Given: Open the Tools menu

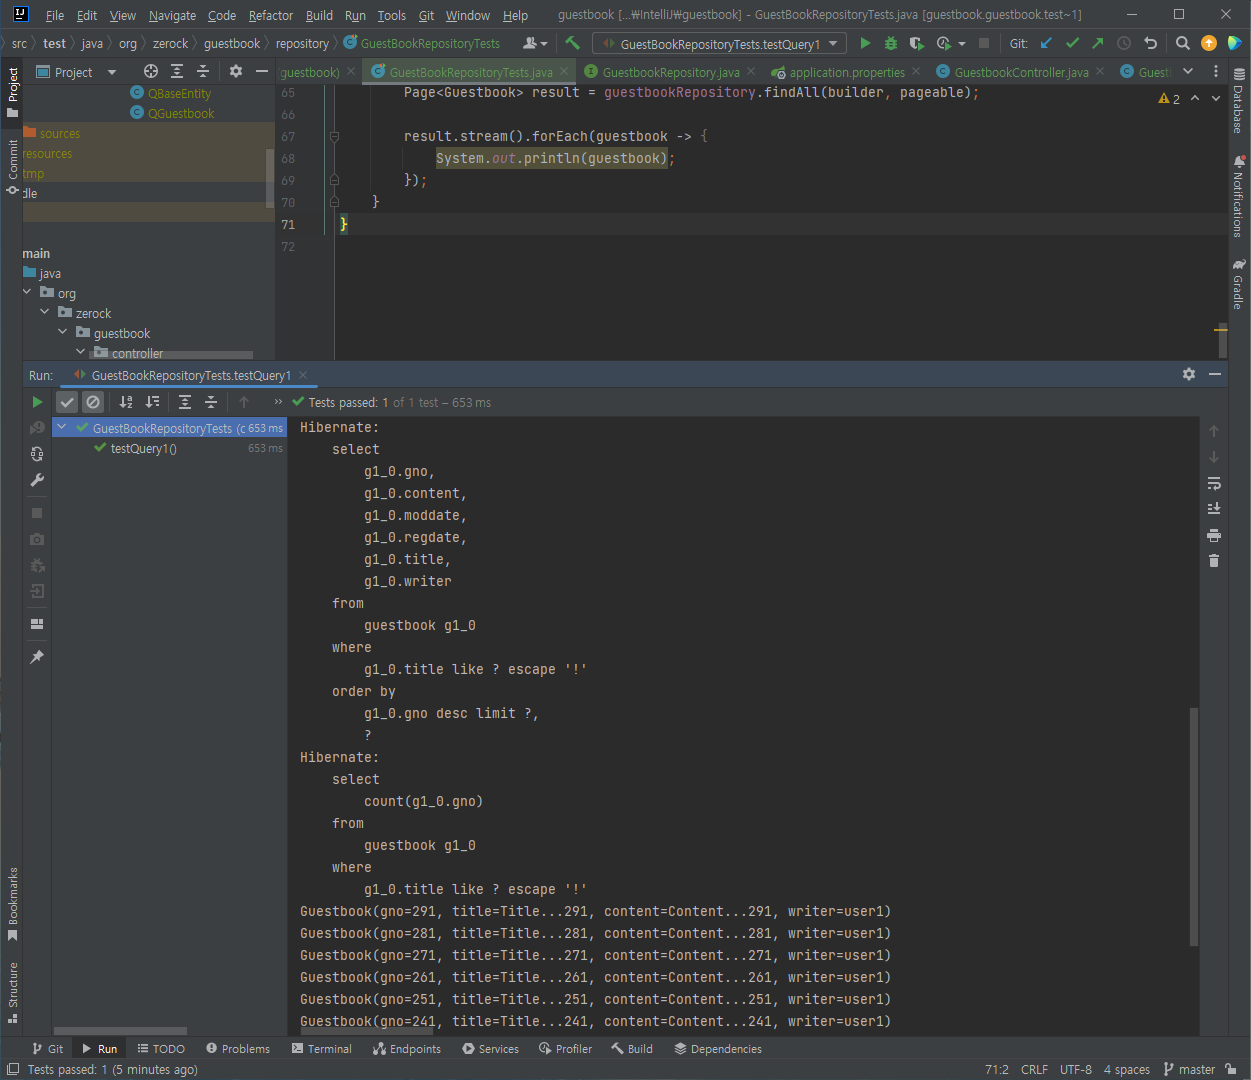Looking at the screenshot, I should point(392,15).
